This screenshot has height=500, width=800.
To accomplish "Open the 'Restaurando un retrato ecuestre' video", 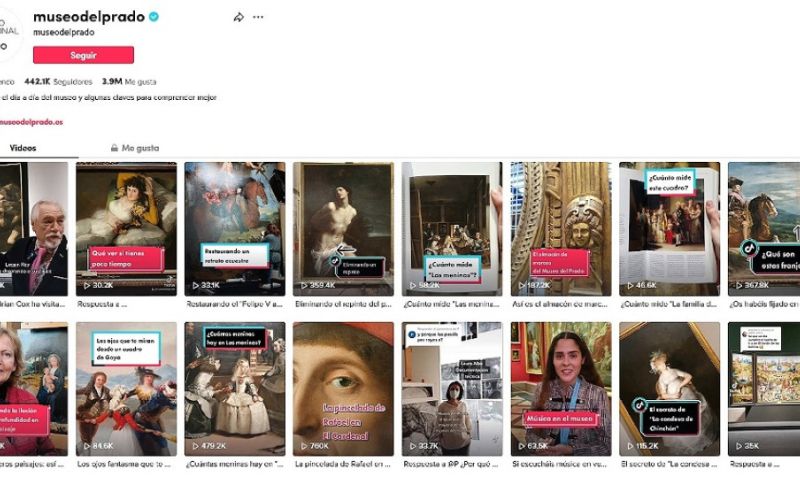I will 235,229.
